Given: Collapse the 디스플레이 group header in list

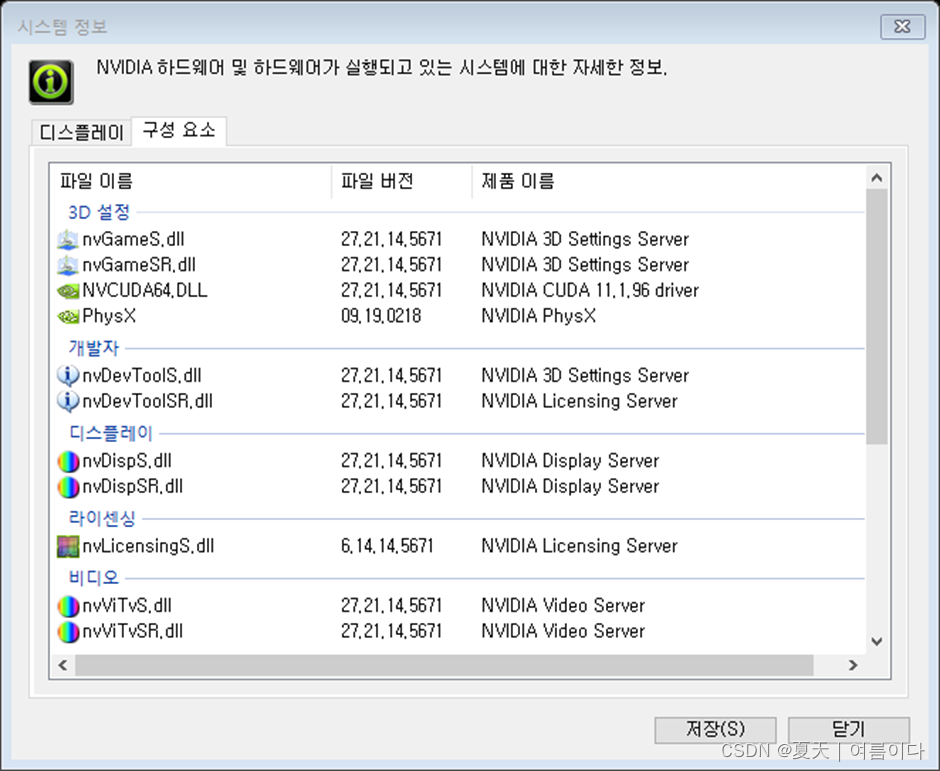Looking at the screenshot, I should click(111, 433).
